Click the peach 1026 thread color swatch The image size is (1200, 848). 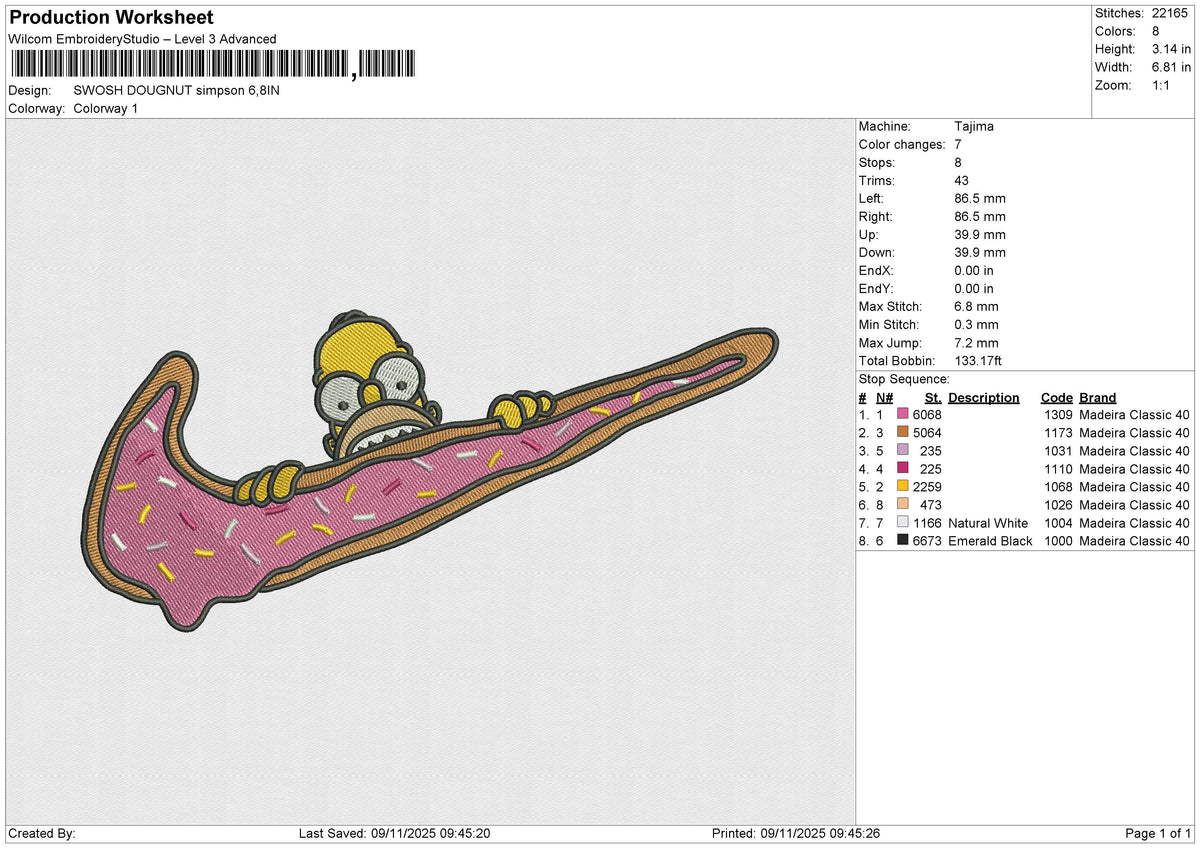click(x=903, y=504)
